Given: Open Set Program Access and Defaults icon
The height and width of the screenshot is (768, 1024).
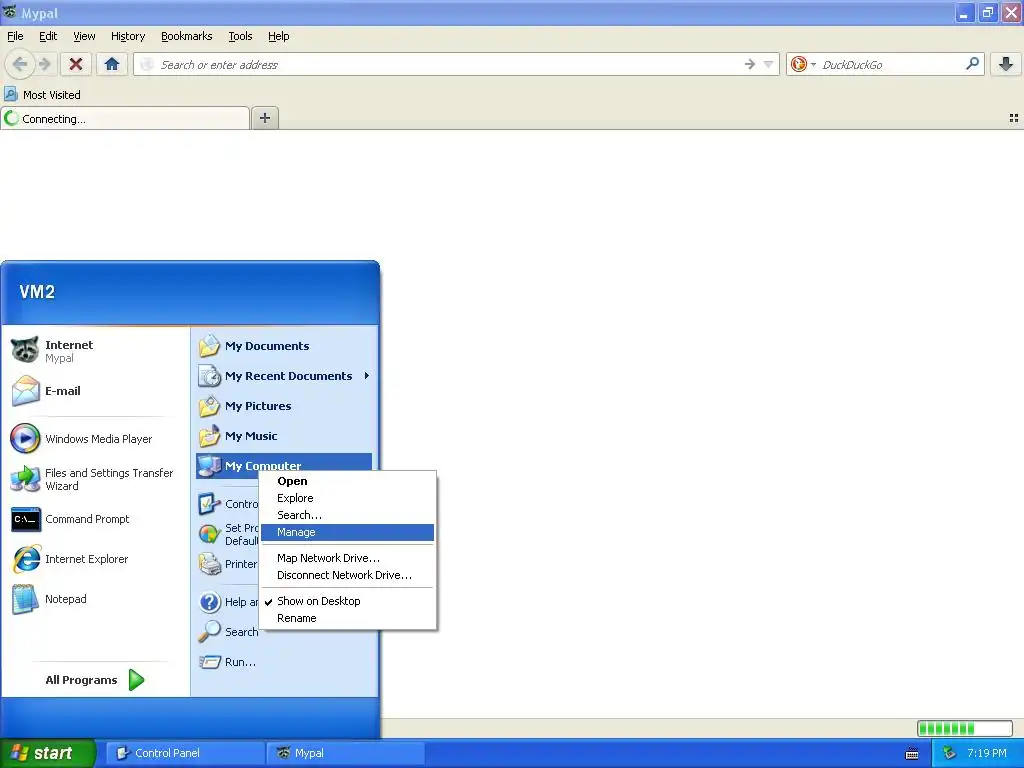Looking at the screenshot, I should point(210,534).
